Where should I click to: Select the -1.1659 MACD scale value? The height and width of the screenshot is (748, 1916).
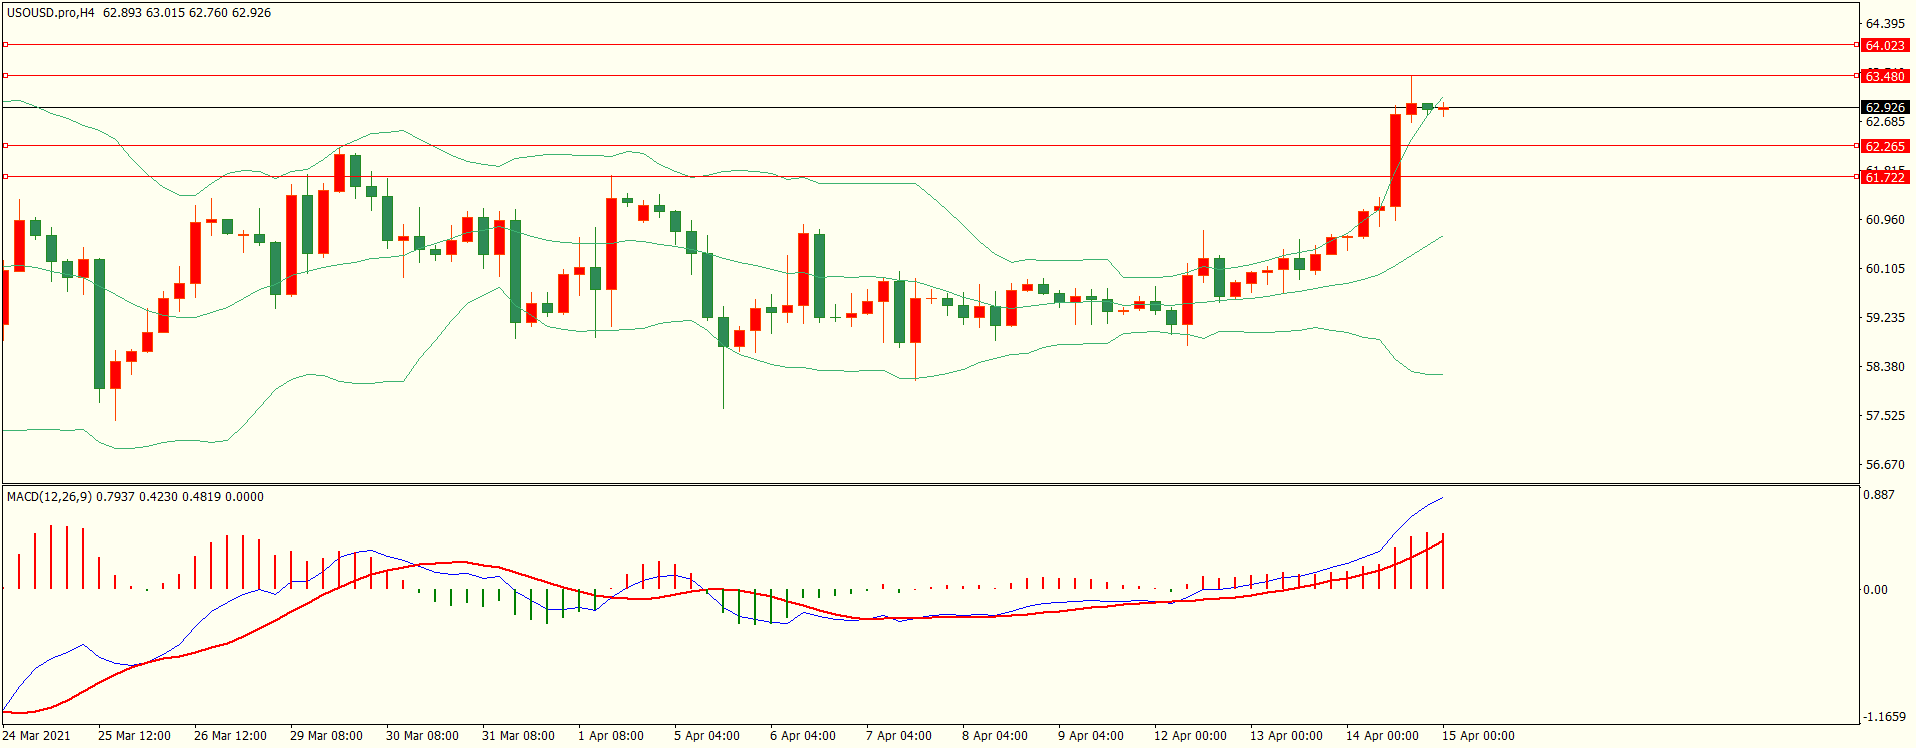pyautogui.click(x=1884, y=717)
